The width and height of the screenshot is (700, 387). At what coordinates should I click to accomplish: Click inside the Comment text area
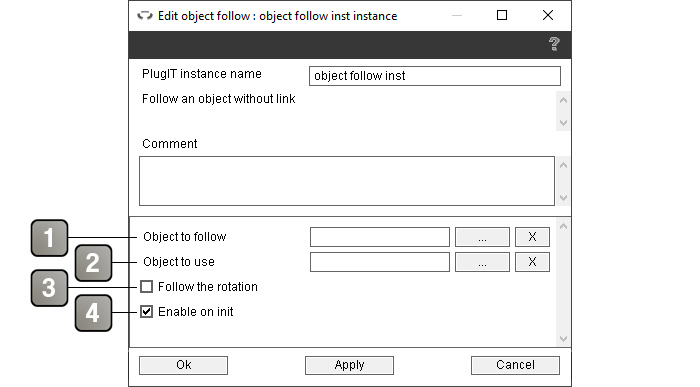[x=347, y=181]
